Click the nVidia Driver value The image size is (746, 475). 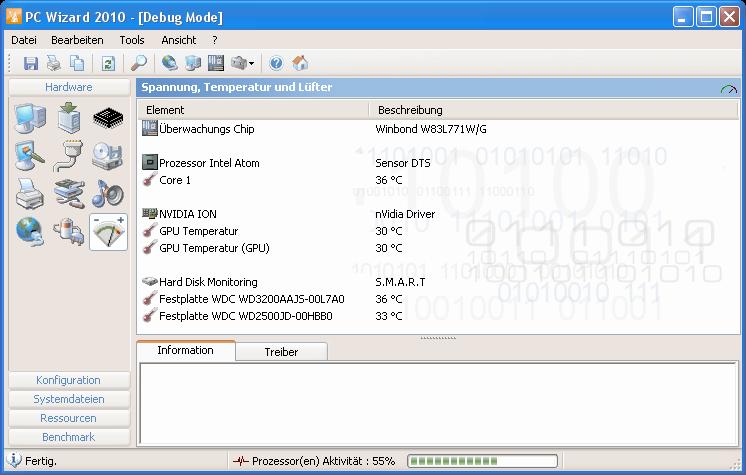click(x=405, y=214)
